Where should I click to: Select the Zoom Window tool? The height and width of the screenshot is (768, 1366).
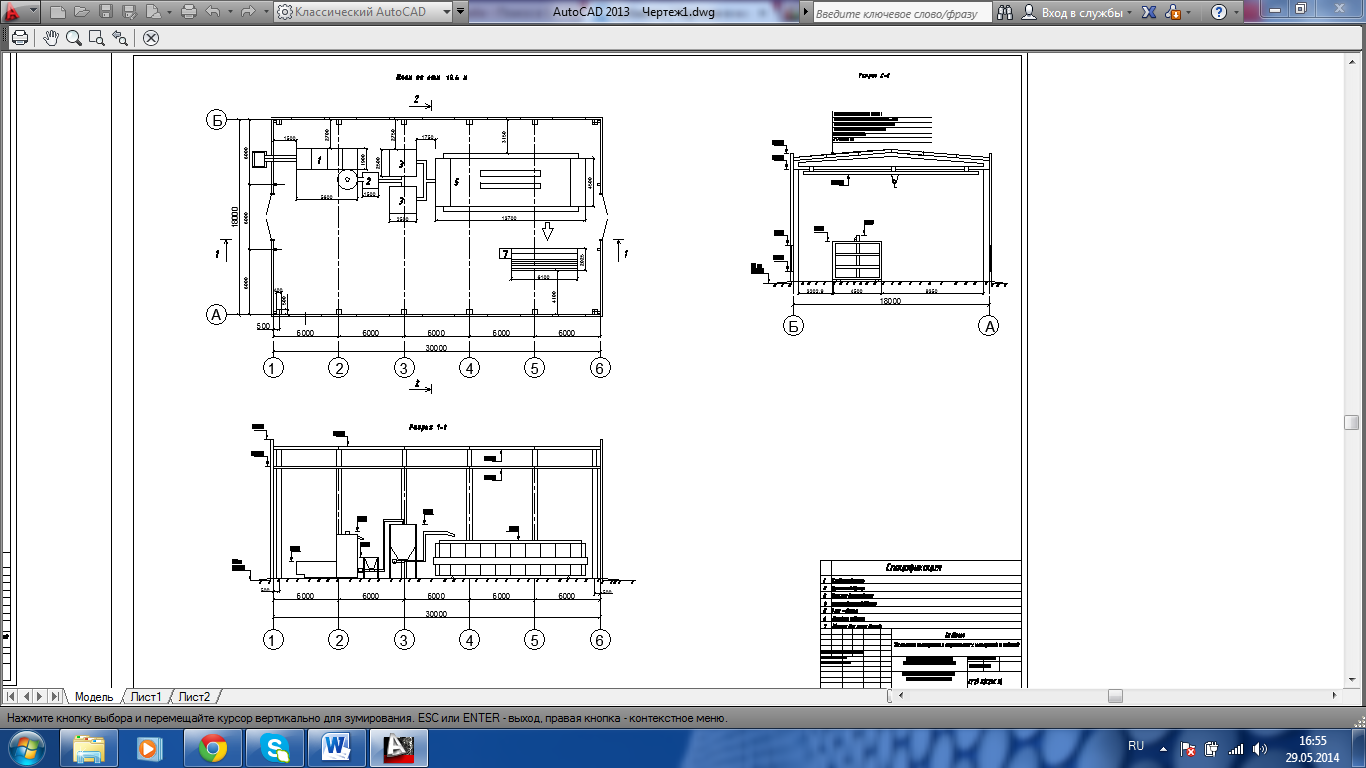coord(97,38)
